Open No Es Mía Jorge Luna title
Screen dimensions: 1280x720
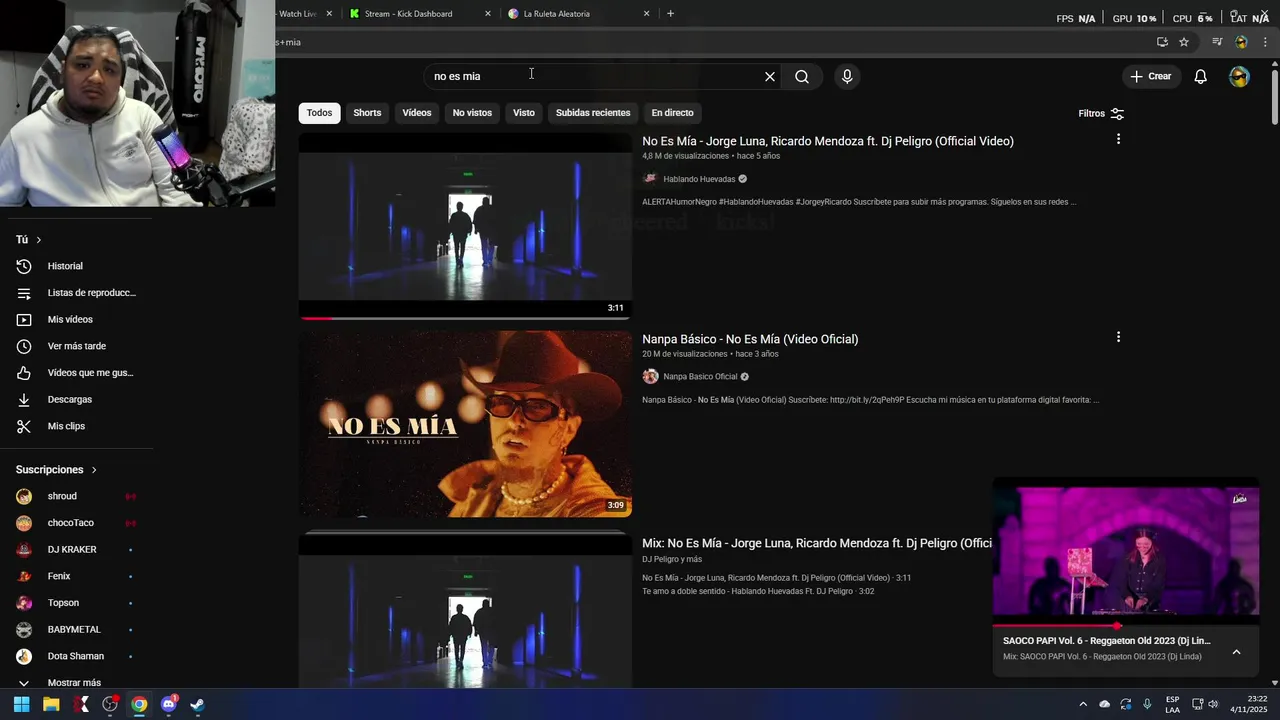click(x=828, y=141)
